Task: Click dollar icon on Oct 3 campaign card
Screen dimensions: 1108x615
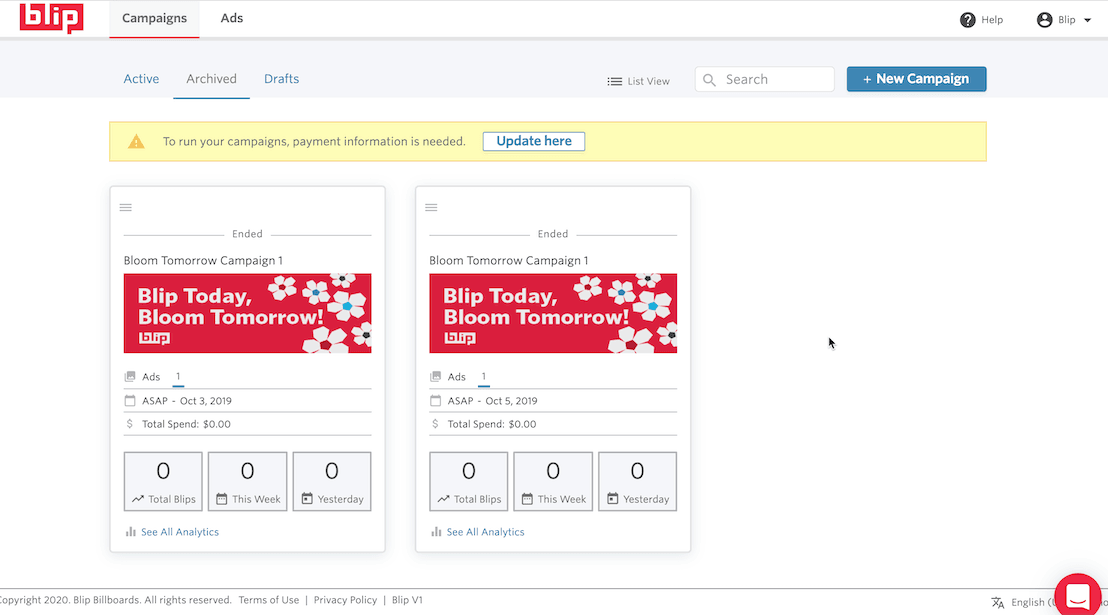Action: (x=129, y=424)
